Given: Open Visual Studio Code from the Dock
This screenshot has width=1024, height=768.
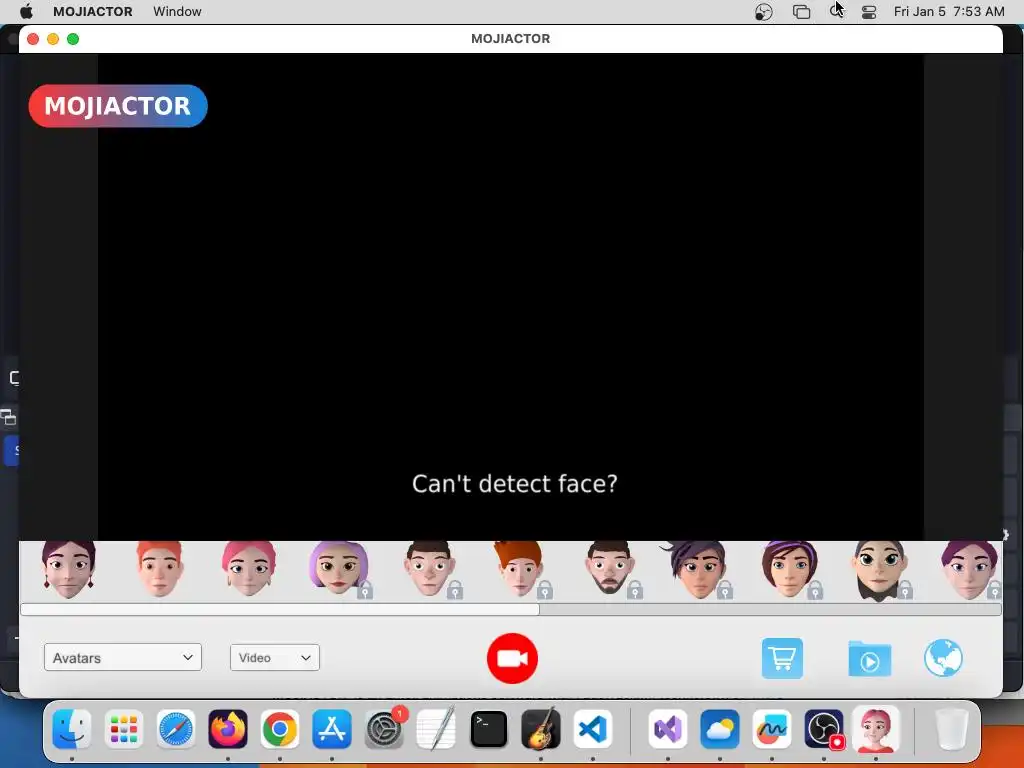Looking at the screenshot, I should tap(593, 729).
